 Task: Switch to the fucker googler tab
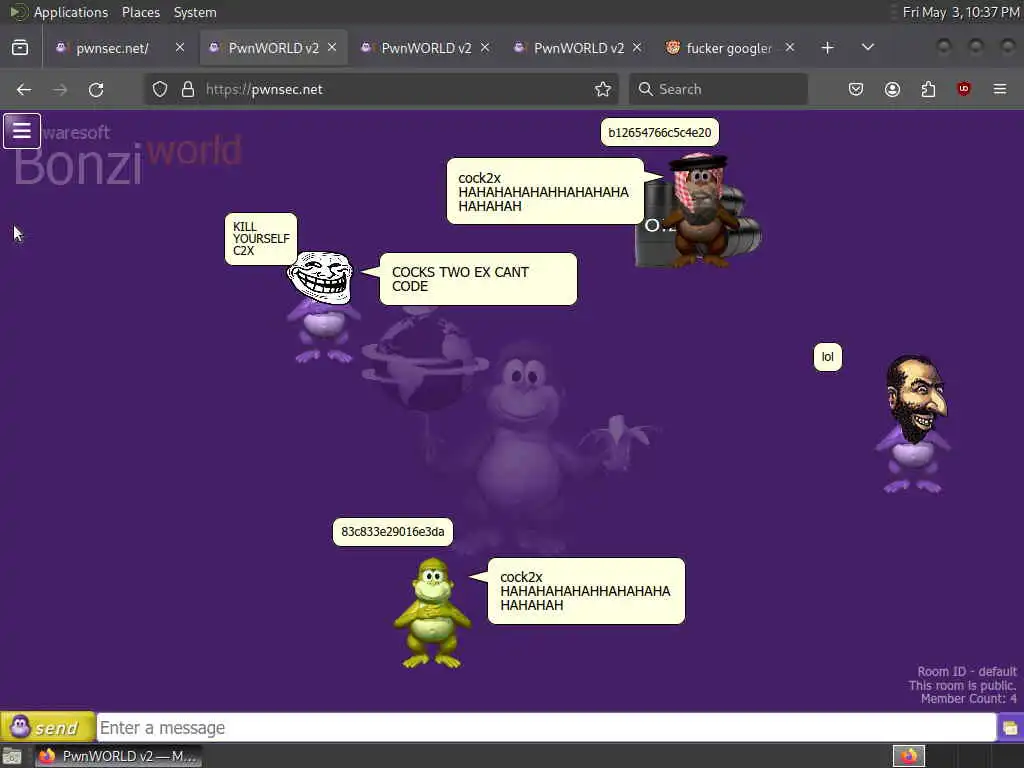coord(730,48)
